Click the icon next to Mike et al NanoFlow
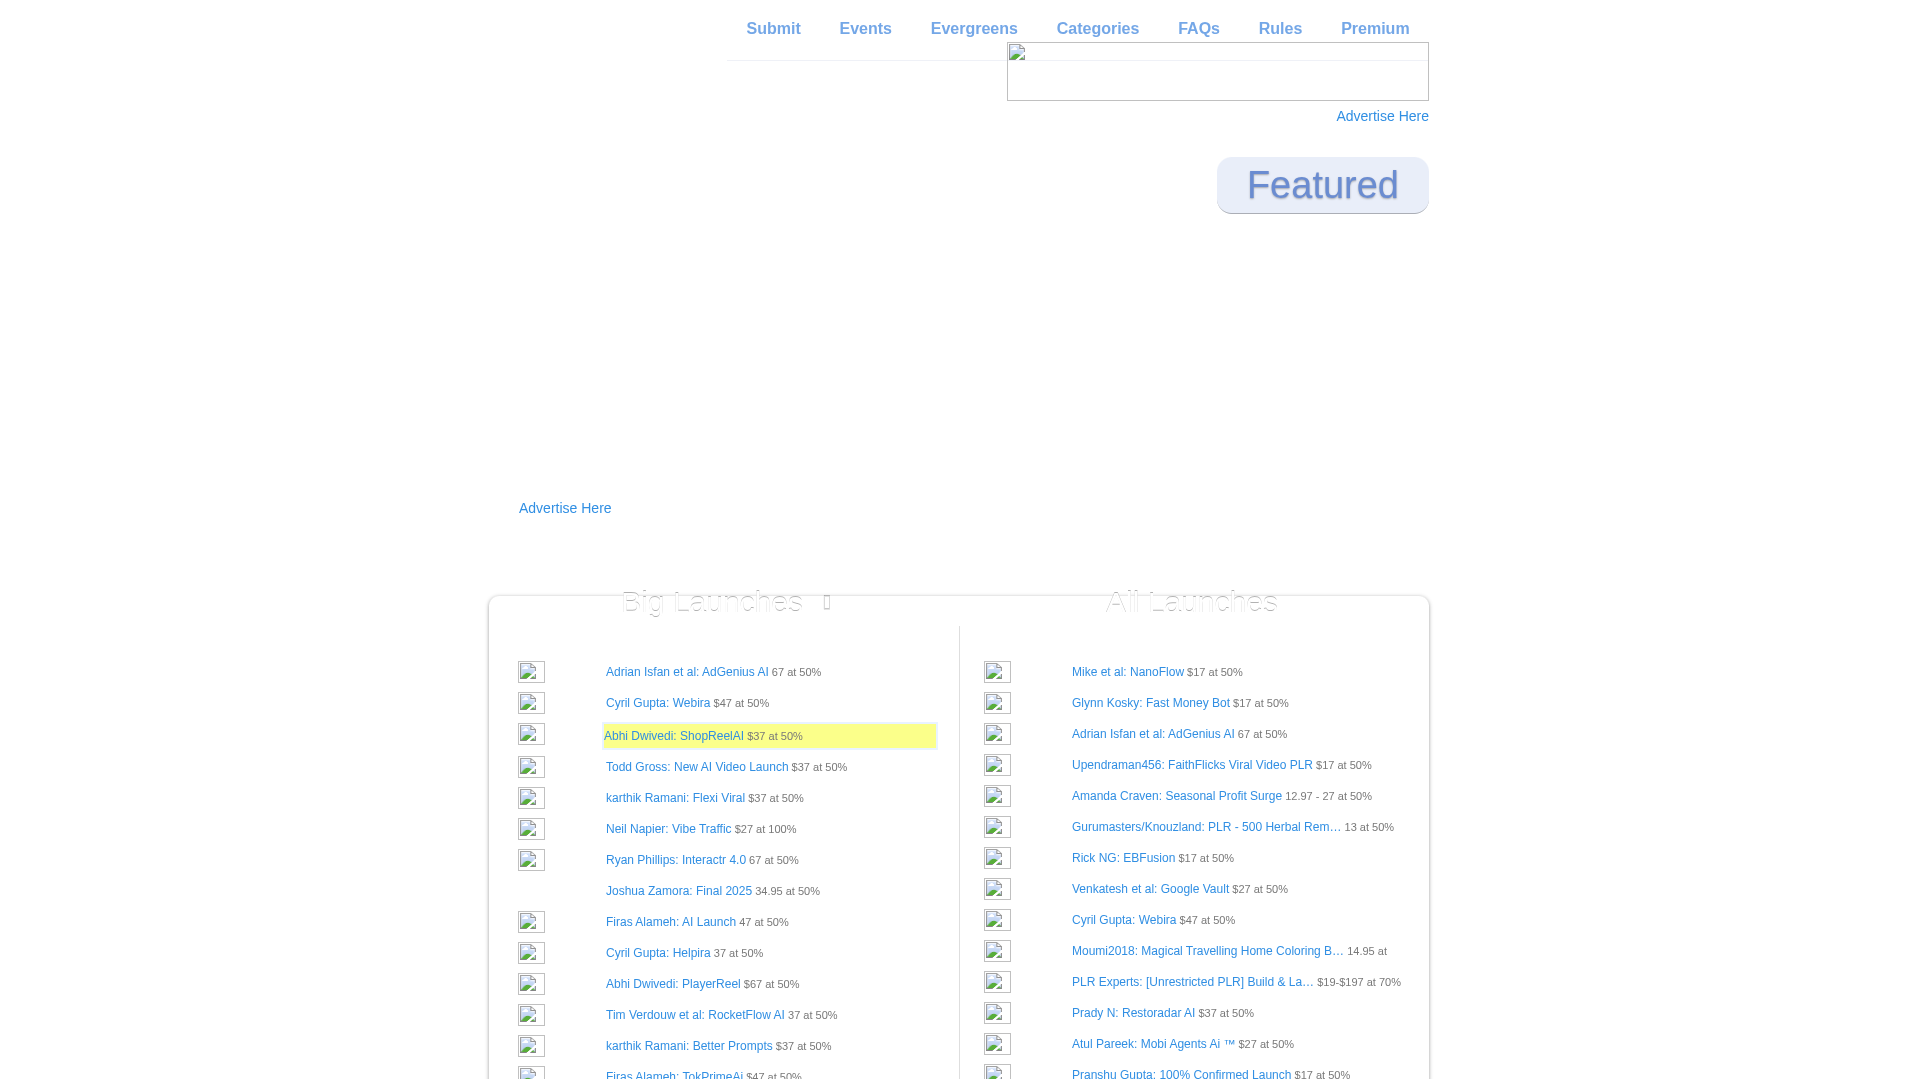The width and height of the screenshot is (1919, 1079). (x=997, y=672)
